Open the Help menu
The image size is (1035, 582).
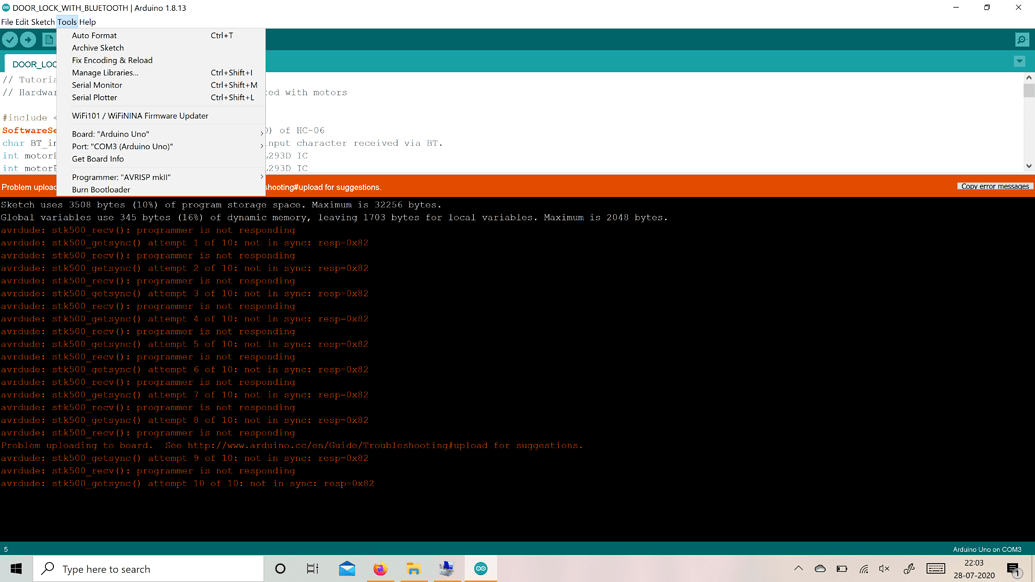[86, 21]
